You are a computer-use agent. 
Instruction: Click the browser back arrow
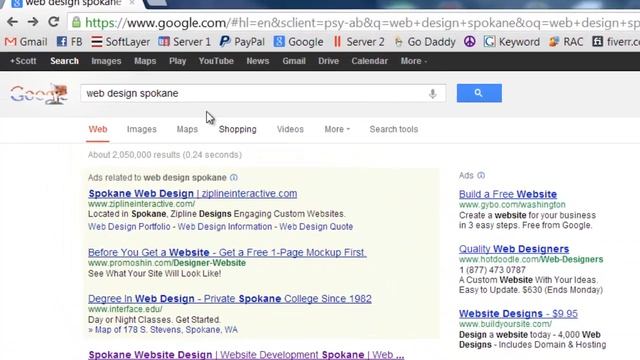pyautogui.click(x=12, y=22)
